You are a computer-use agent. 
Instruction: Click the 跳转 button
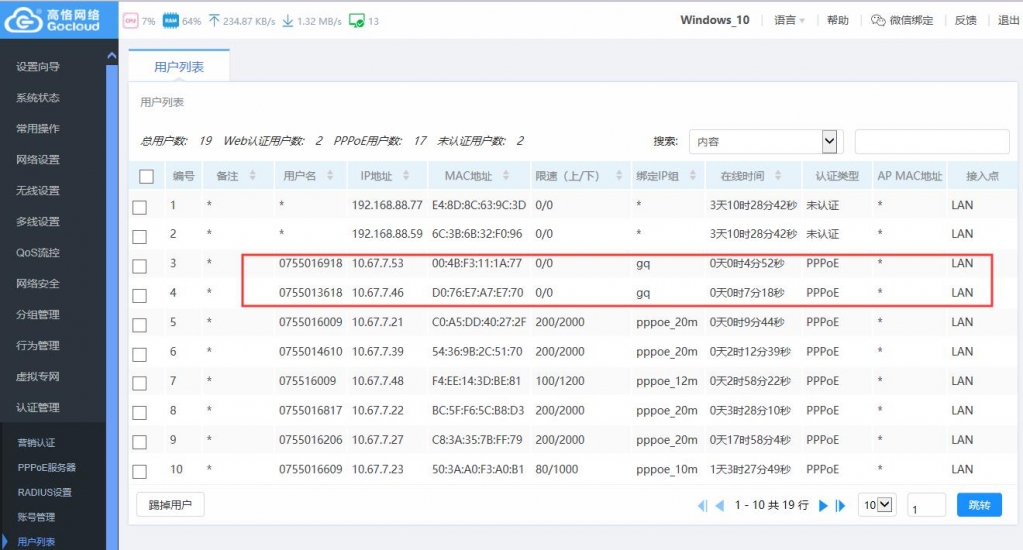[979, 505]
